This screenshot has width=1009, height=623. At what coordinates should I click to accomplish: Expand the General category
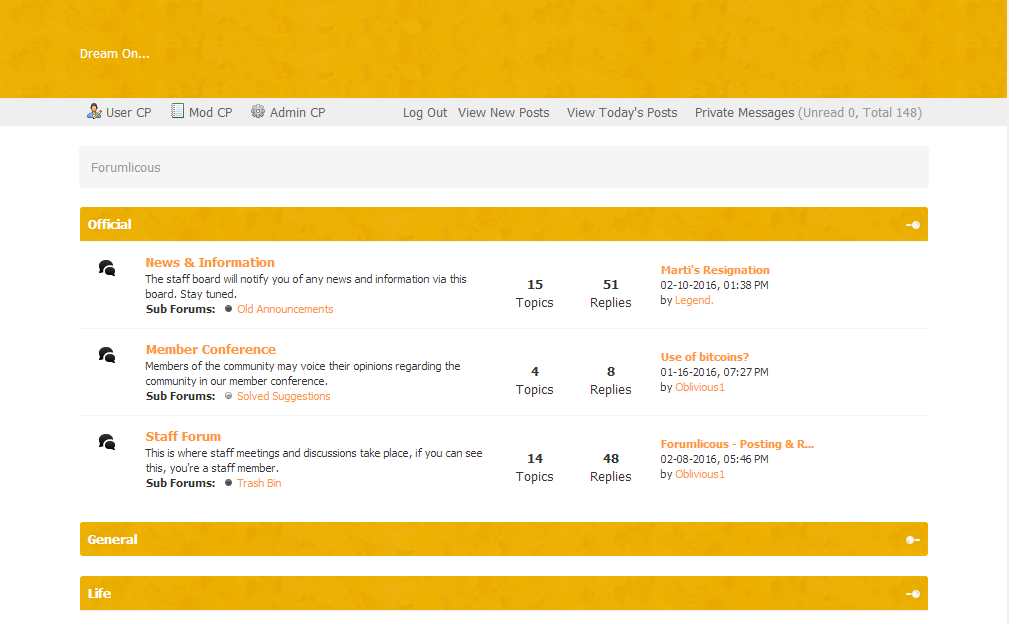[x=912, y=540]
